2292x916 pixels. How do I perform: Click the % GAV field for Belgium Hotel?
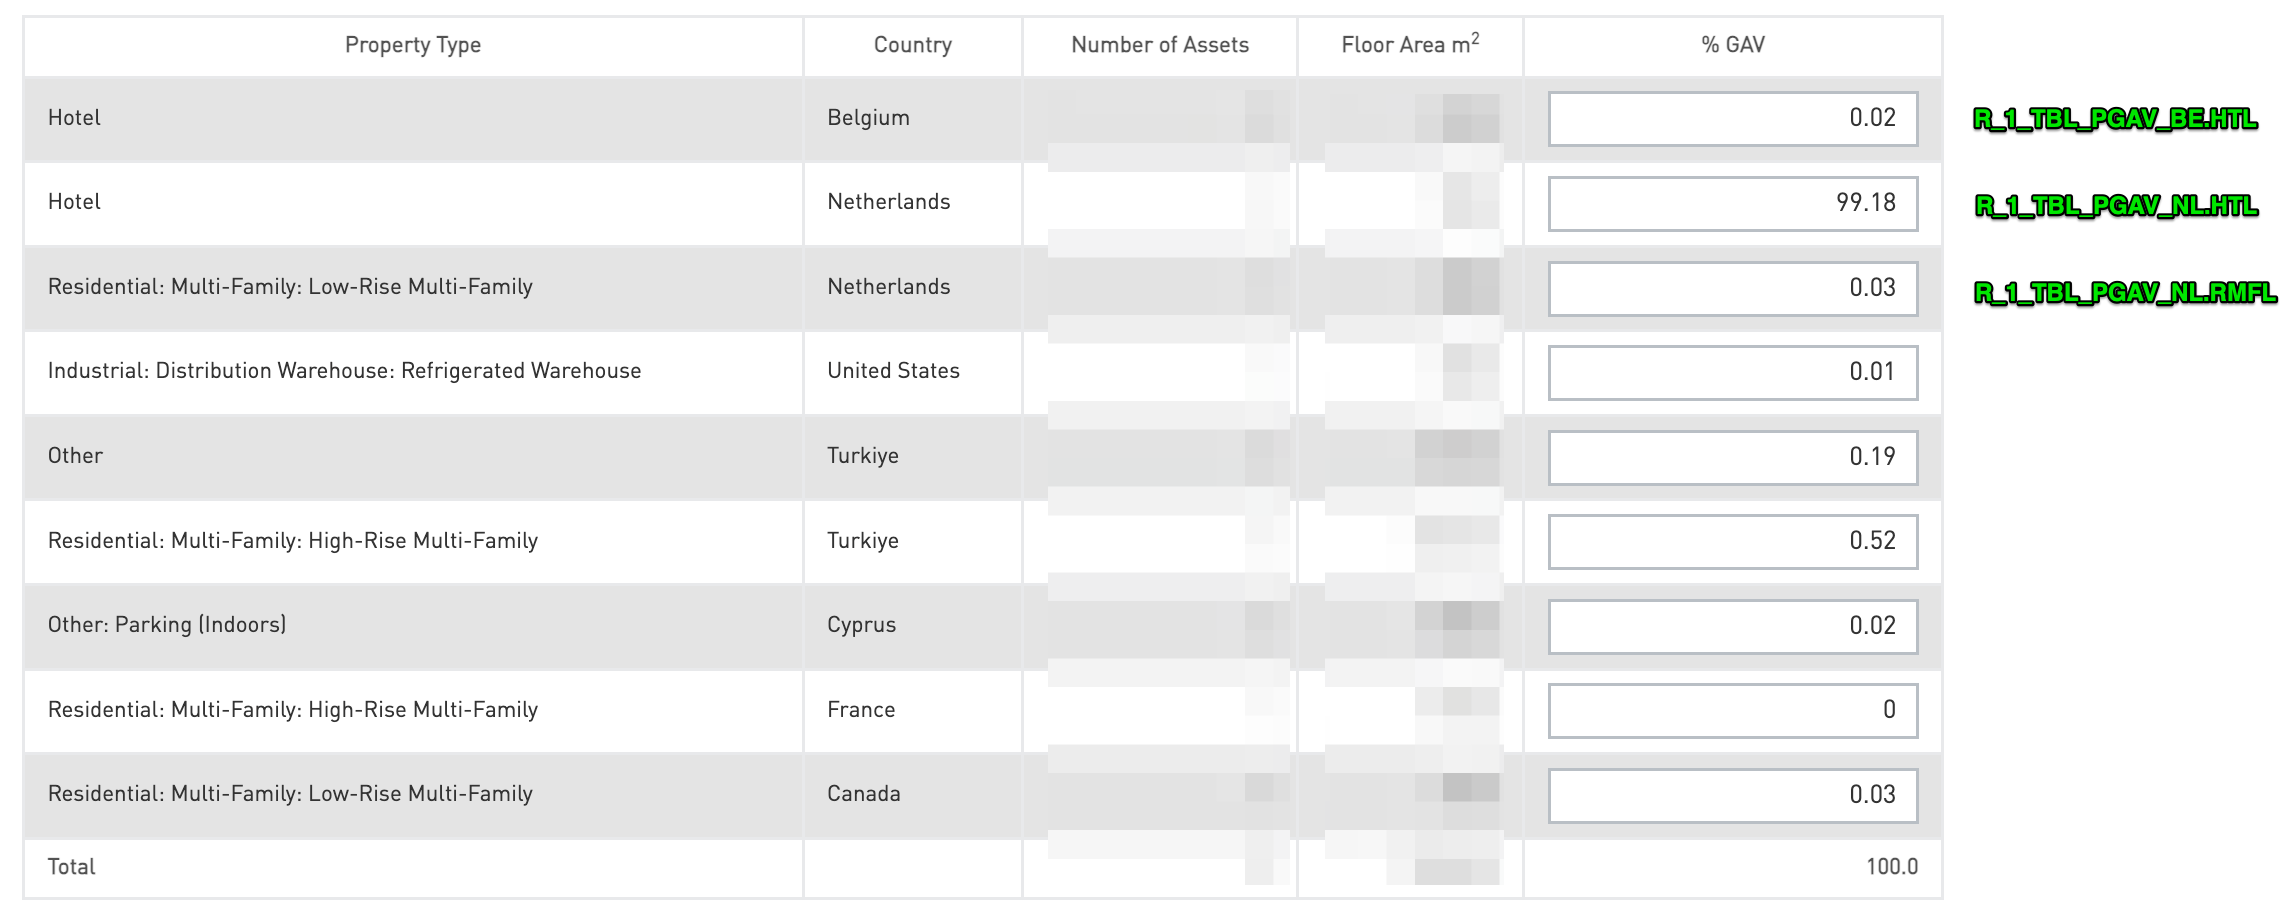point(1732,118)
